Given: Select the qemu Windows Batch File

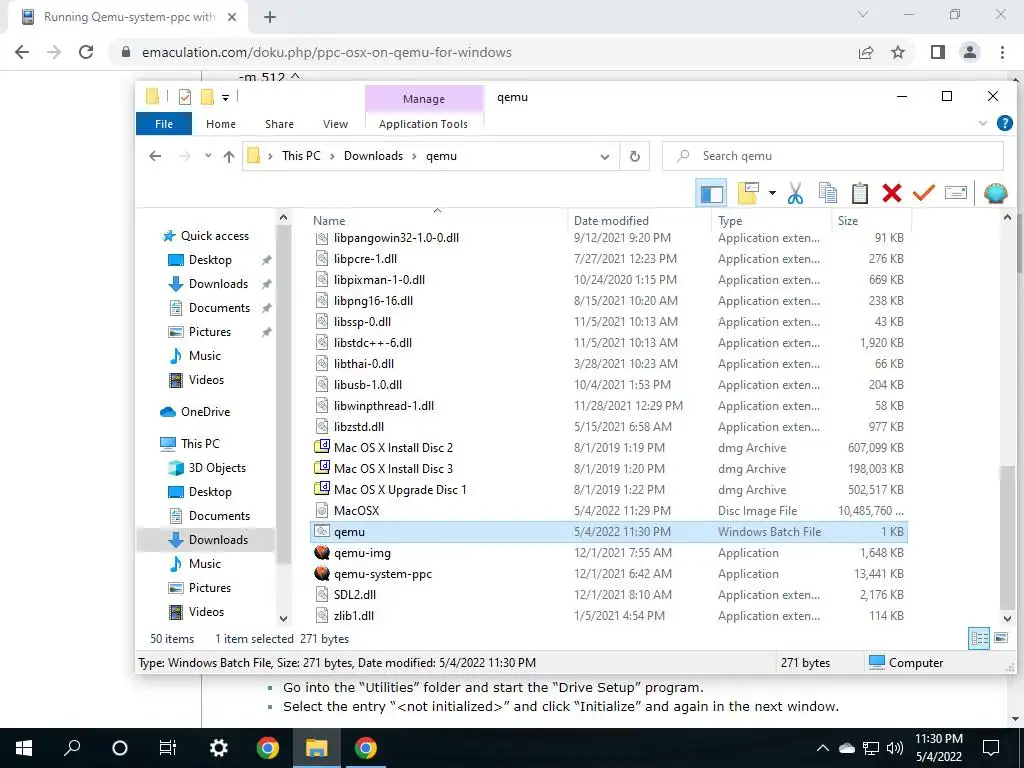Looking at the screenshot, I should pyautogui.click(x=609, y=532).
